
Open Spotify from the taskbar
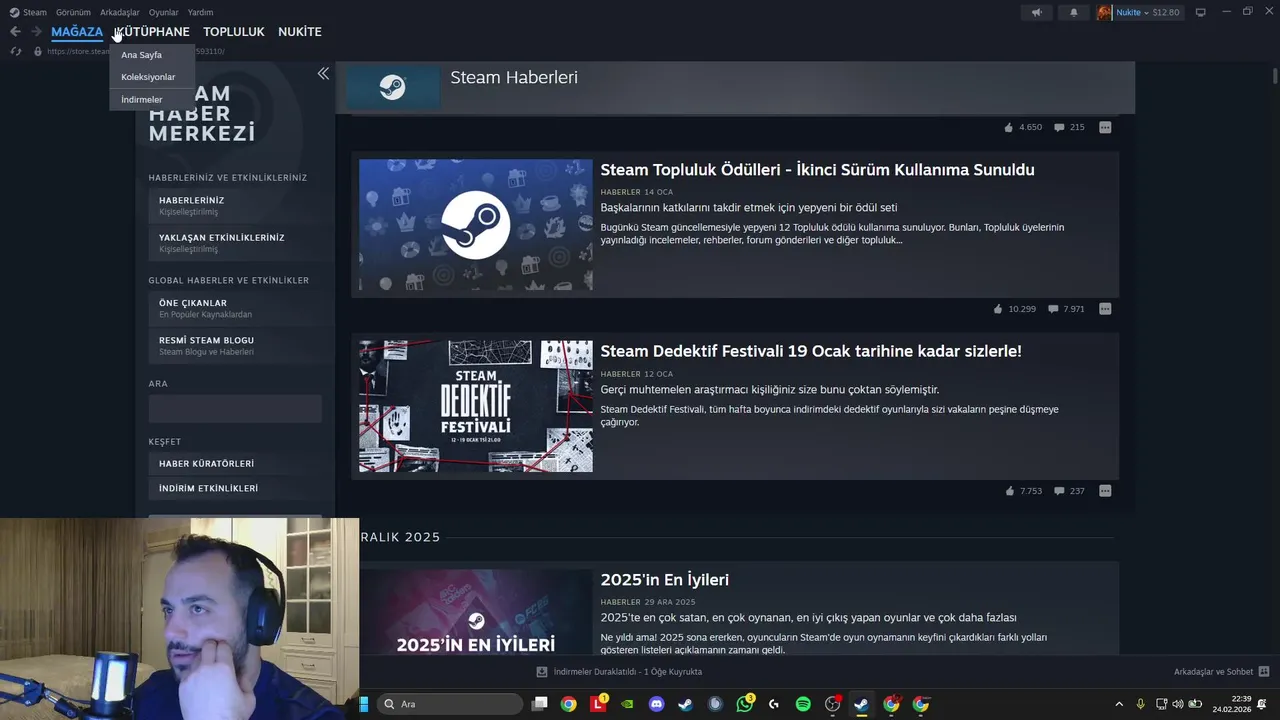click(803, 704)
